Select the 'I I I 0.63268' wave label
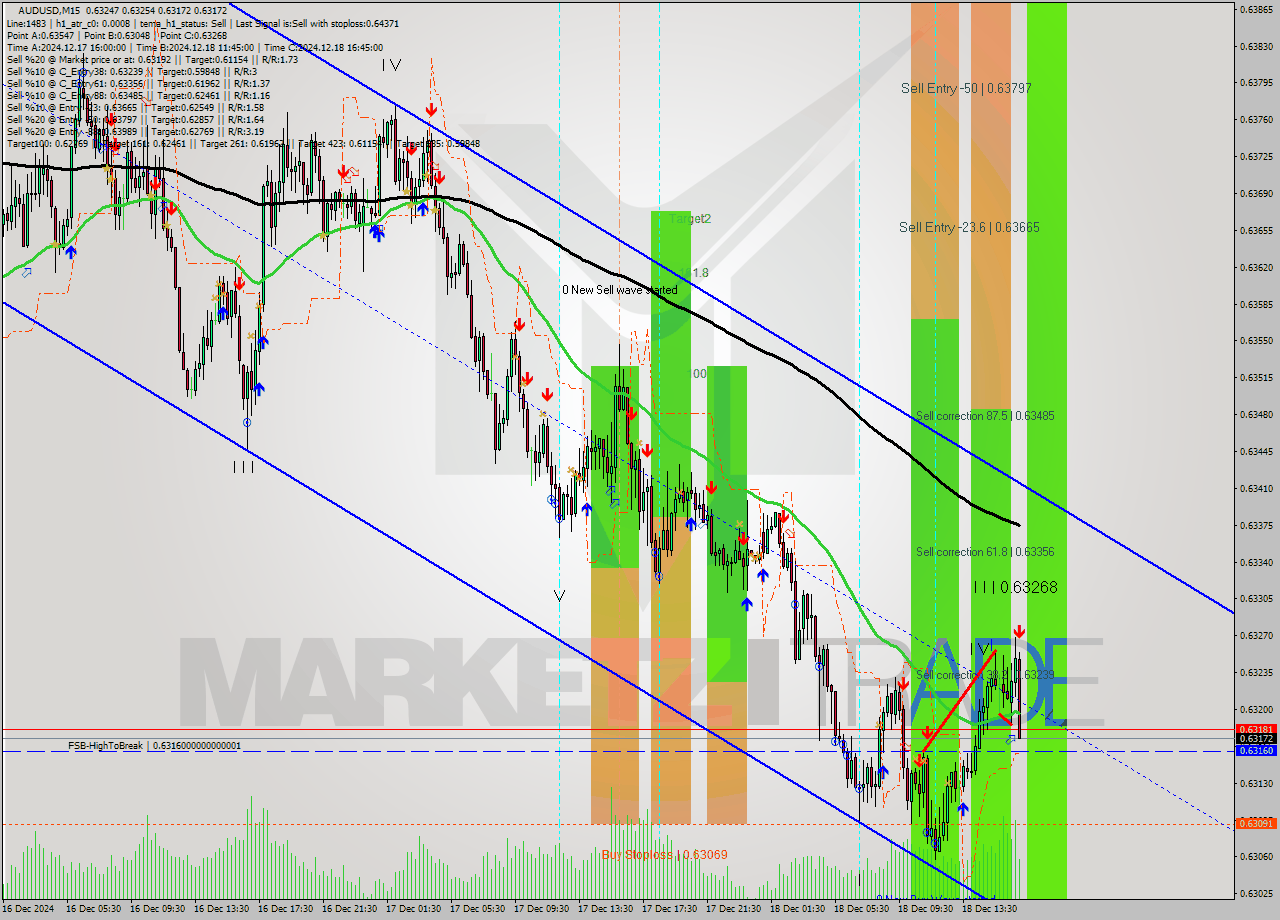The image size is (1280, 920). (x=1015, y=588)
